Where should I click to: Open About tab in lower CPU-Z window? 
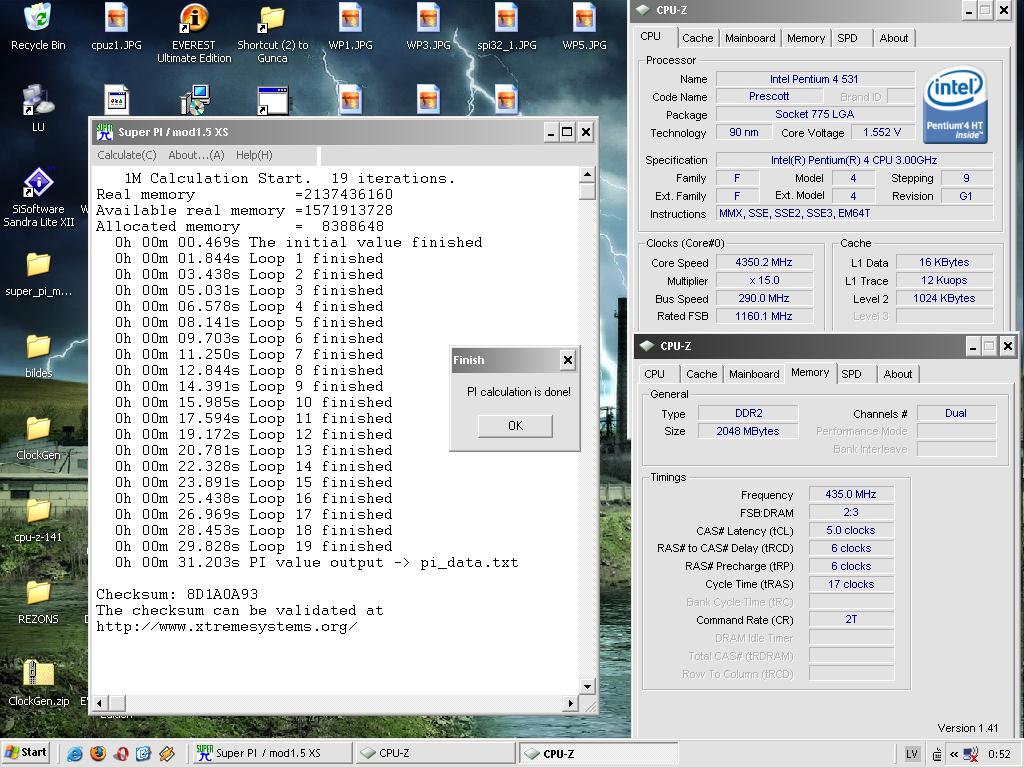click(897, 374)
